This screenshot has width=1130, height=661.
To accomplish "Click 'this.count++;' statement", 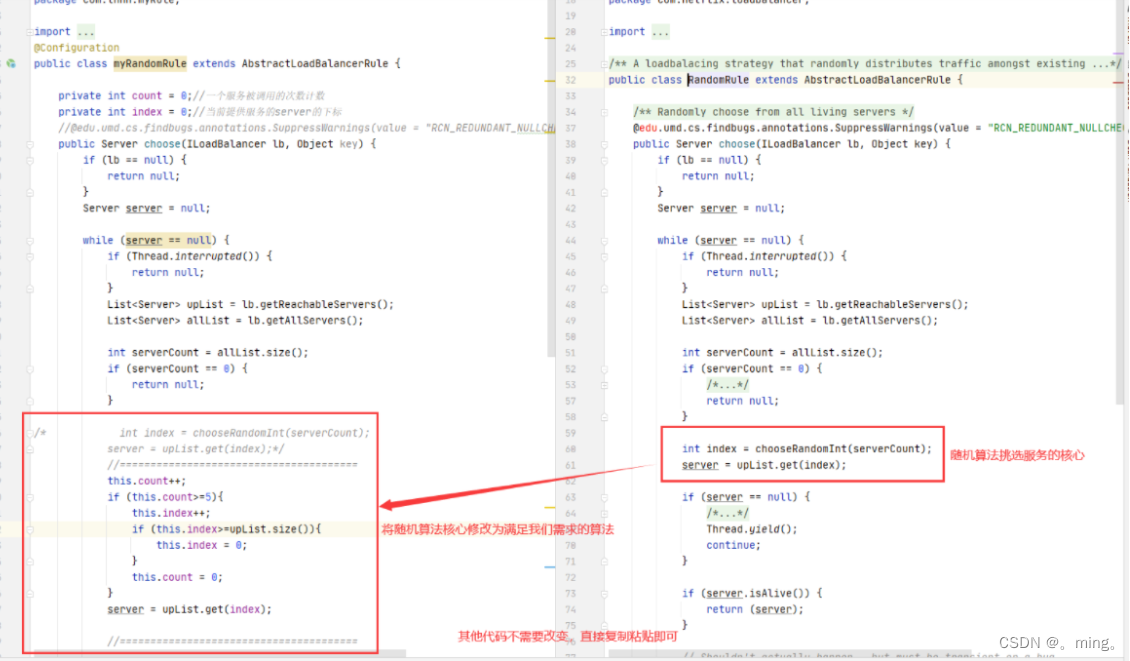I will (146, 481).
